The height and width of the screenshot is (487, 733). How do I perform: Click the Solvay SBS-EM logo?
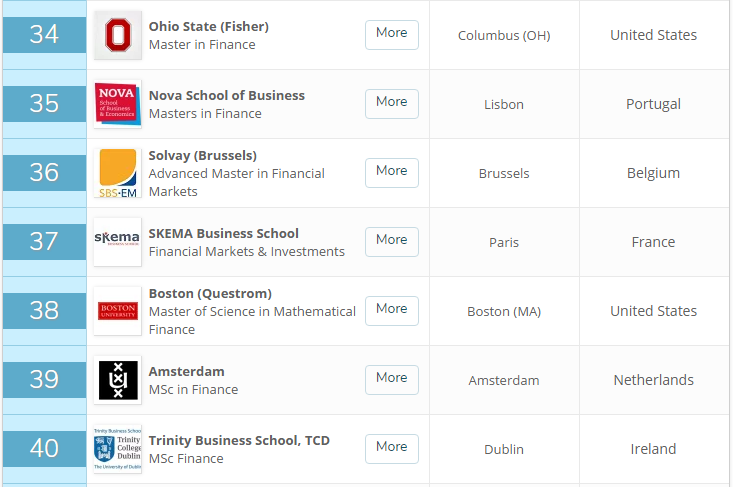(x=118, y=173)
